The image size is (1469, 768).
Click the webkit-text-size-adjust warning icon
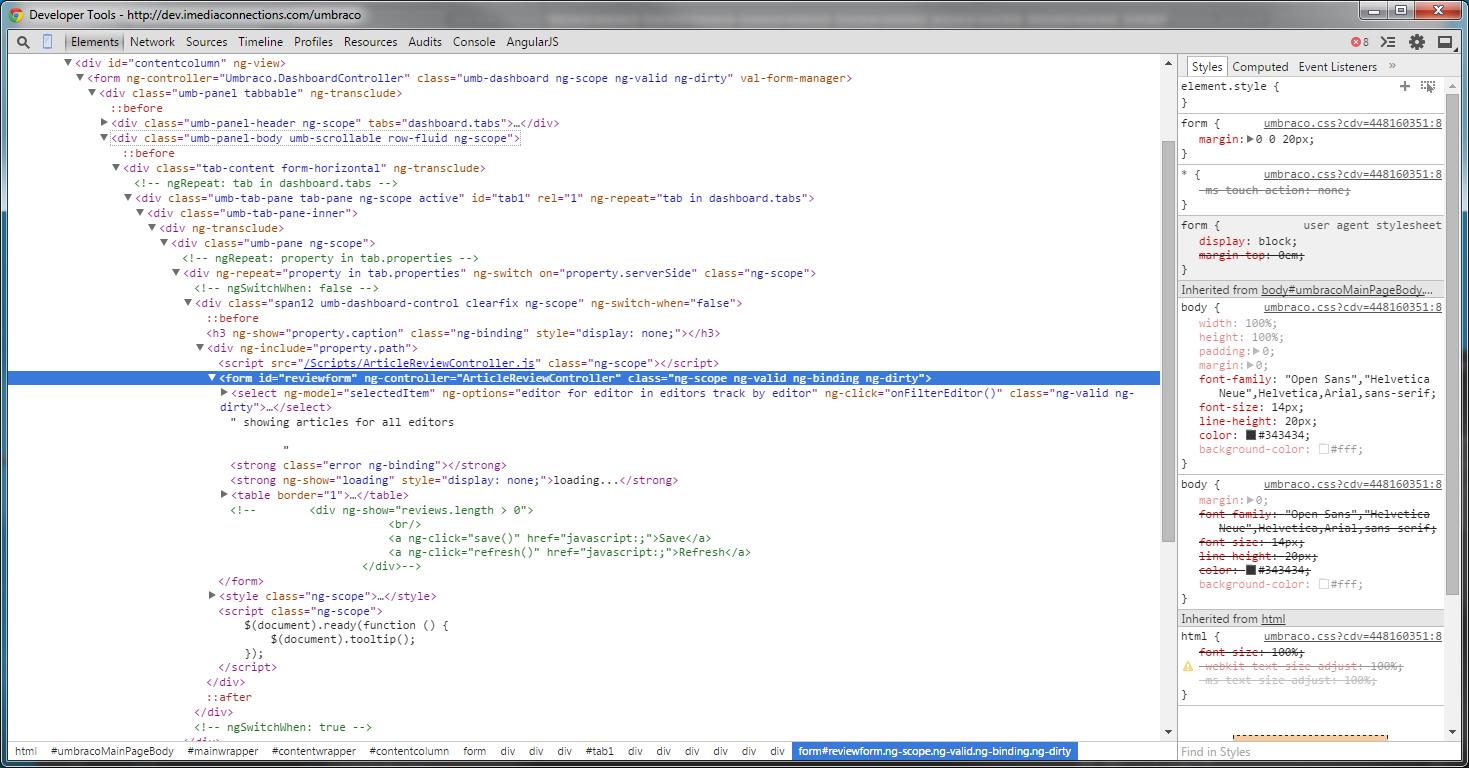point(1188,666)
